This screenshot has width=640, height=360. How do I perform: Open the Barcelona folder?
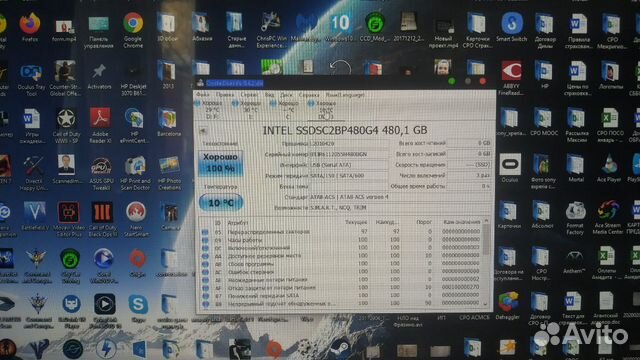pyautogui.click(x=168, y=122)
